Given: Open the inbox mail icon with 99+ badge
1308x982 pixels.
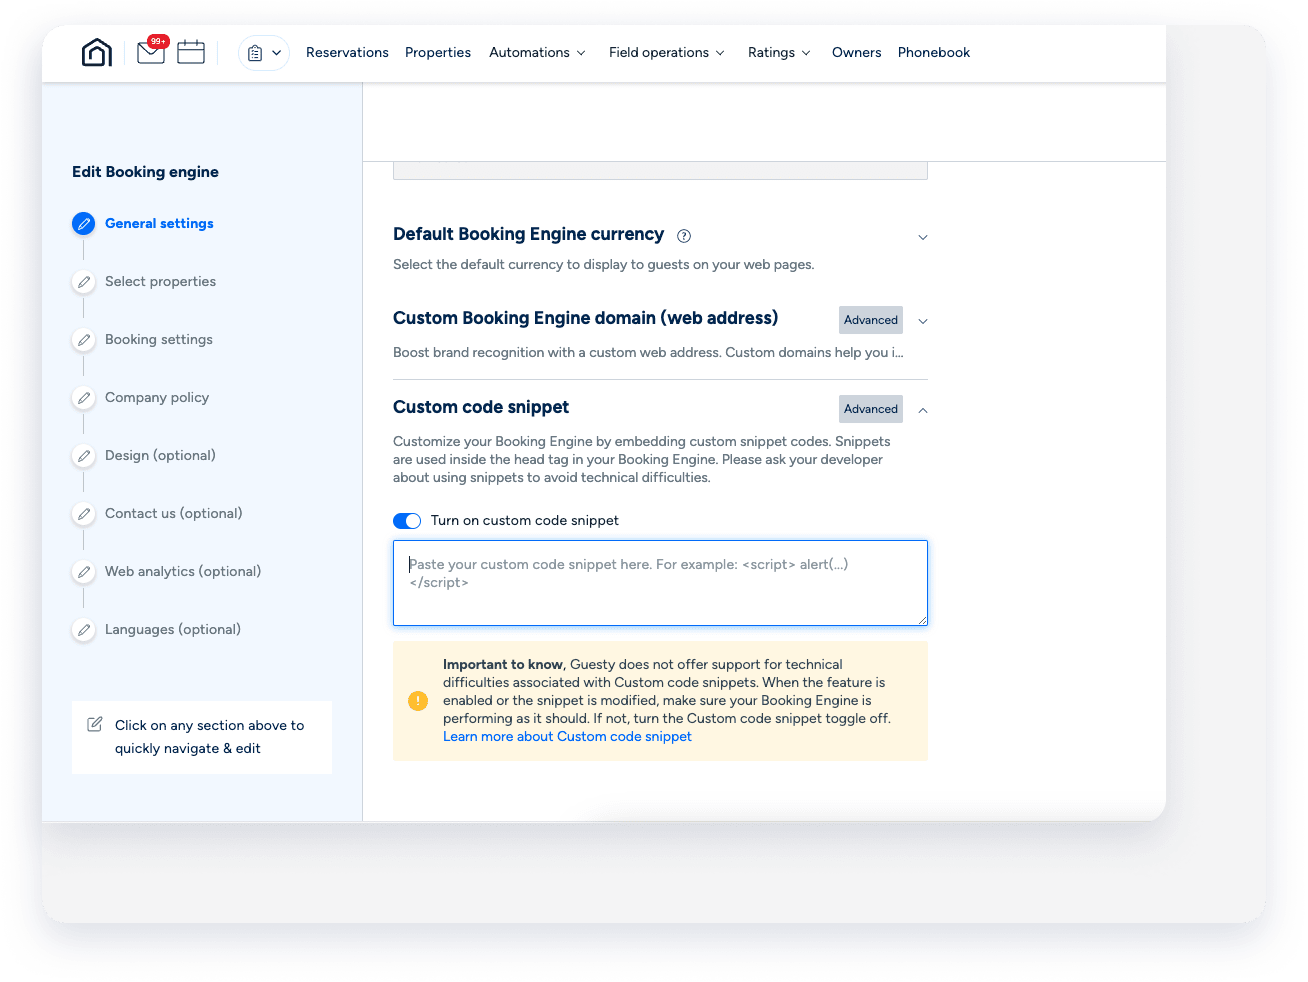Looking at the screenshot, I should (152, 50).
